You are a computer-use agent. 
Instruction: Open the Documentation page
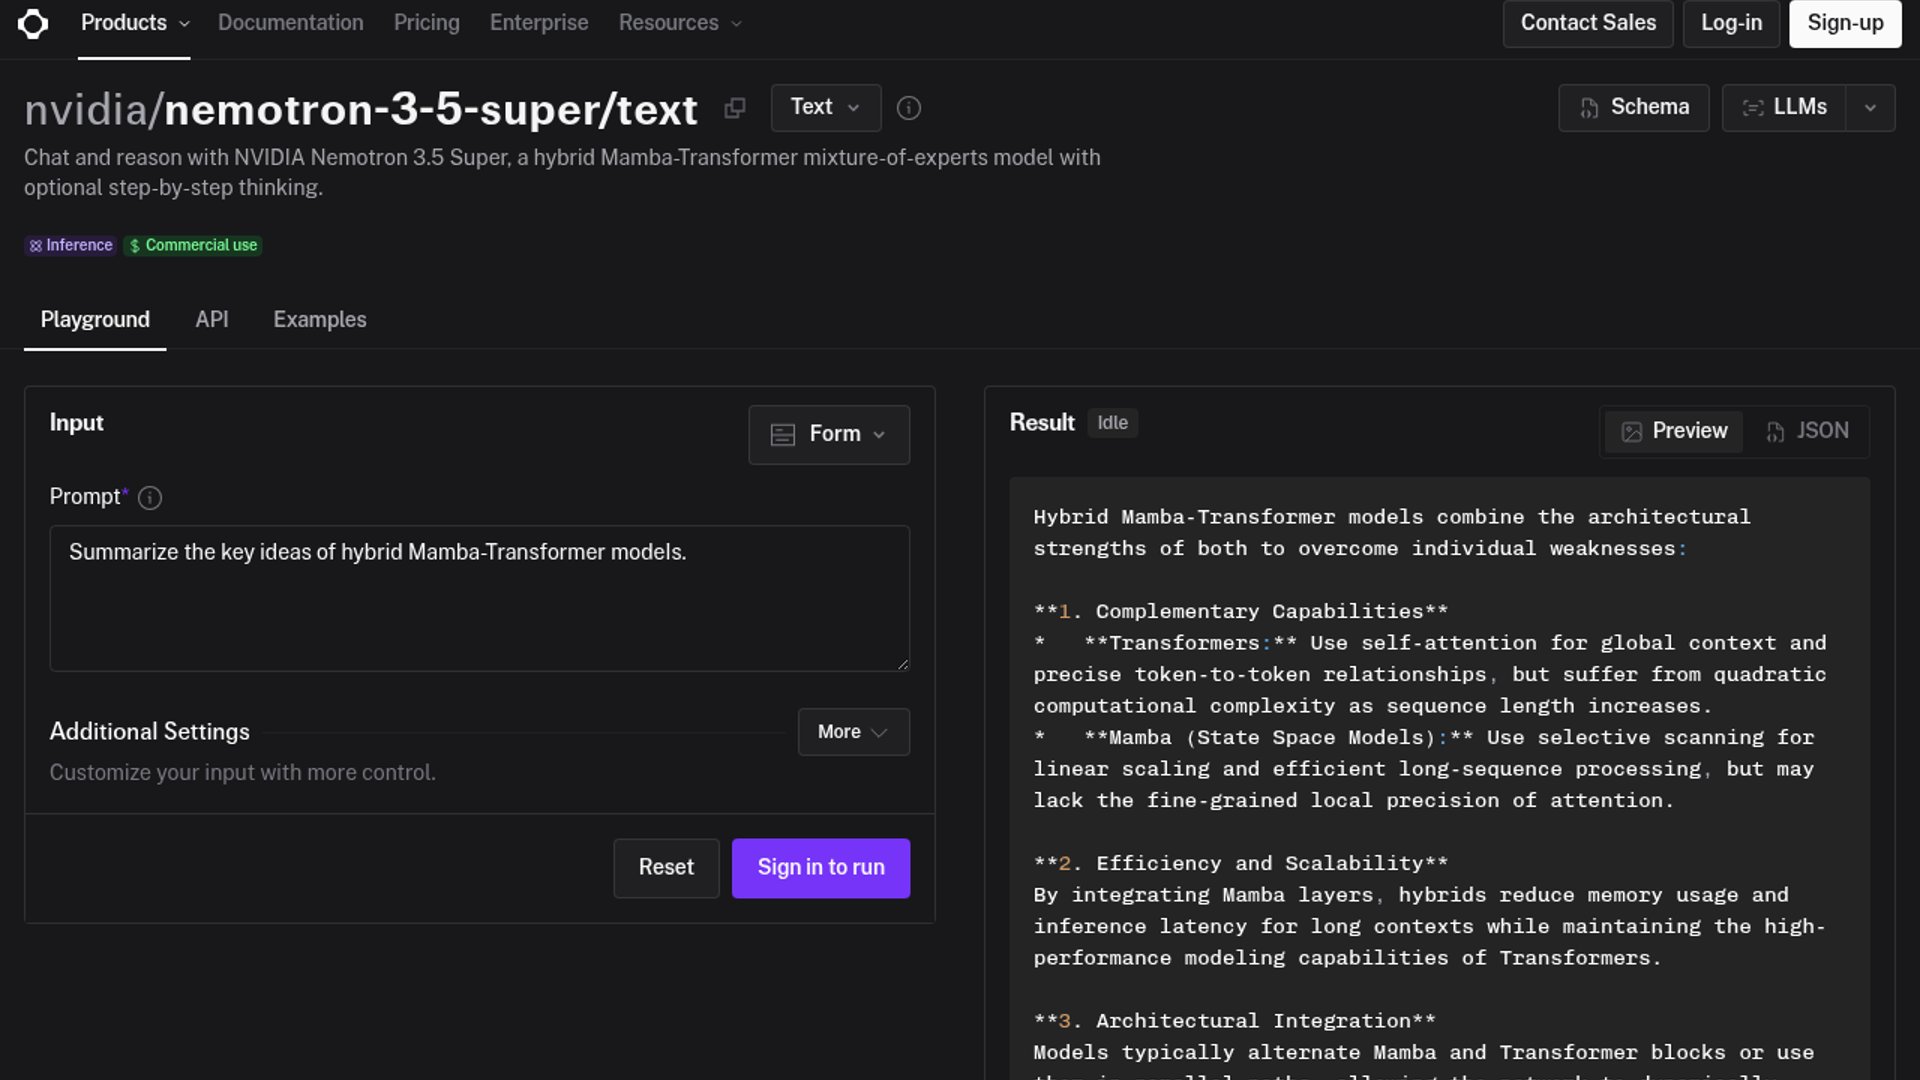291,23
